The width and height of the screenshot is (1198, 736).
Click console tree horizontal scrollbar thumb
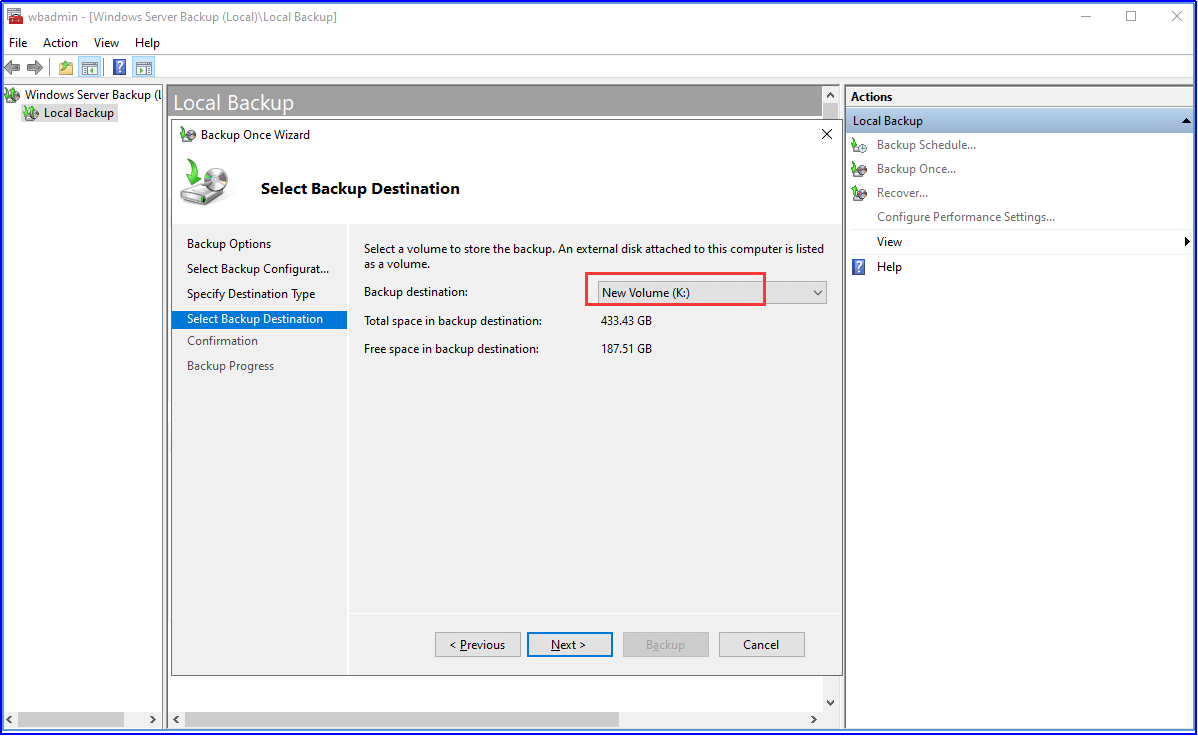tap(71, 719)
